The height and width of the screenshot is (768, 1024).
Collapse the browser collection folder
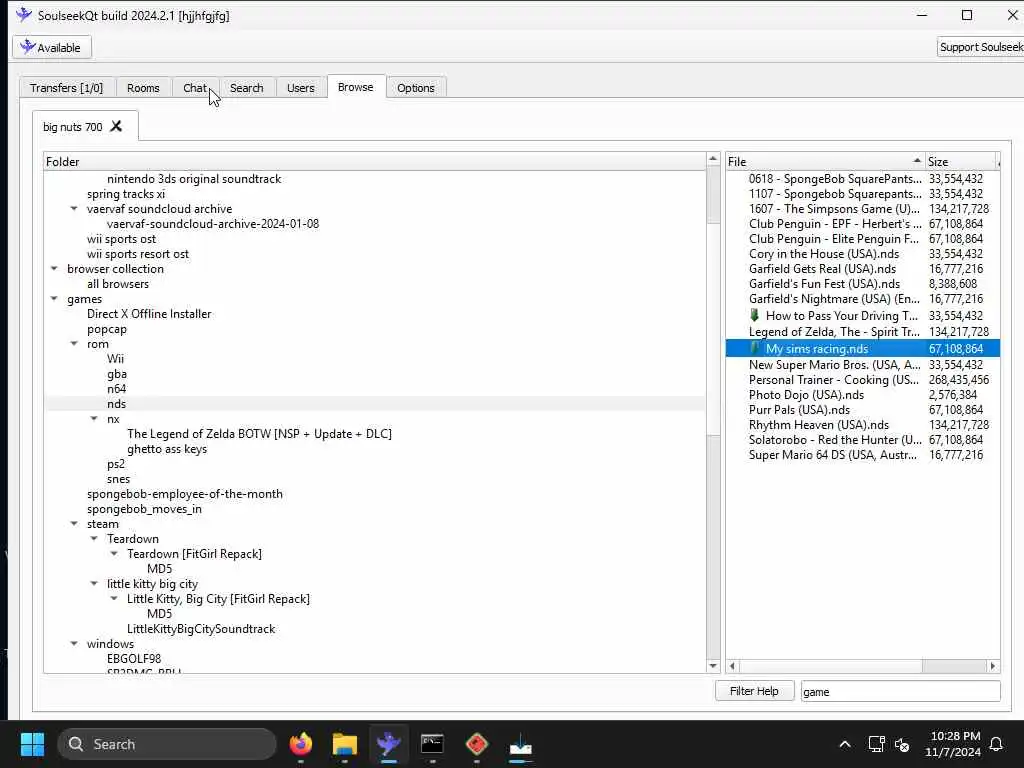[x=54, y=269]
